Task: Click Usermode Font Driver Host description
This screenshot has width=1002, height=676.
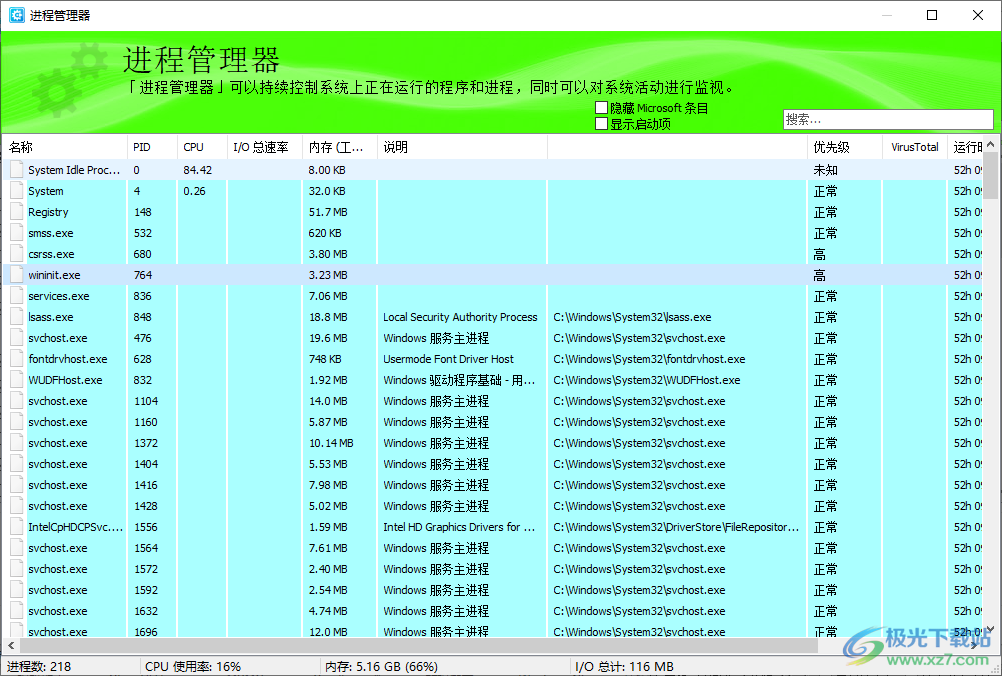Action: coord(448,359)
